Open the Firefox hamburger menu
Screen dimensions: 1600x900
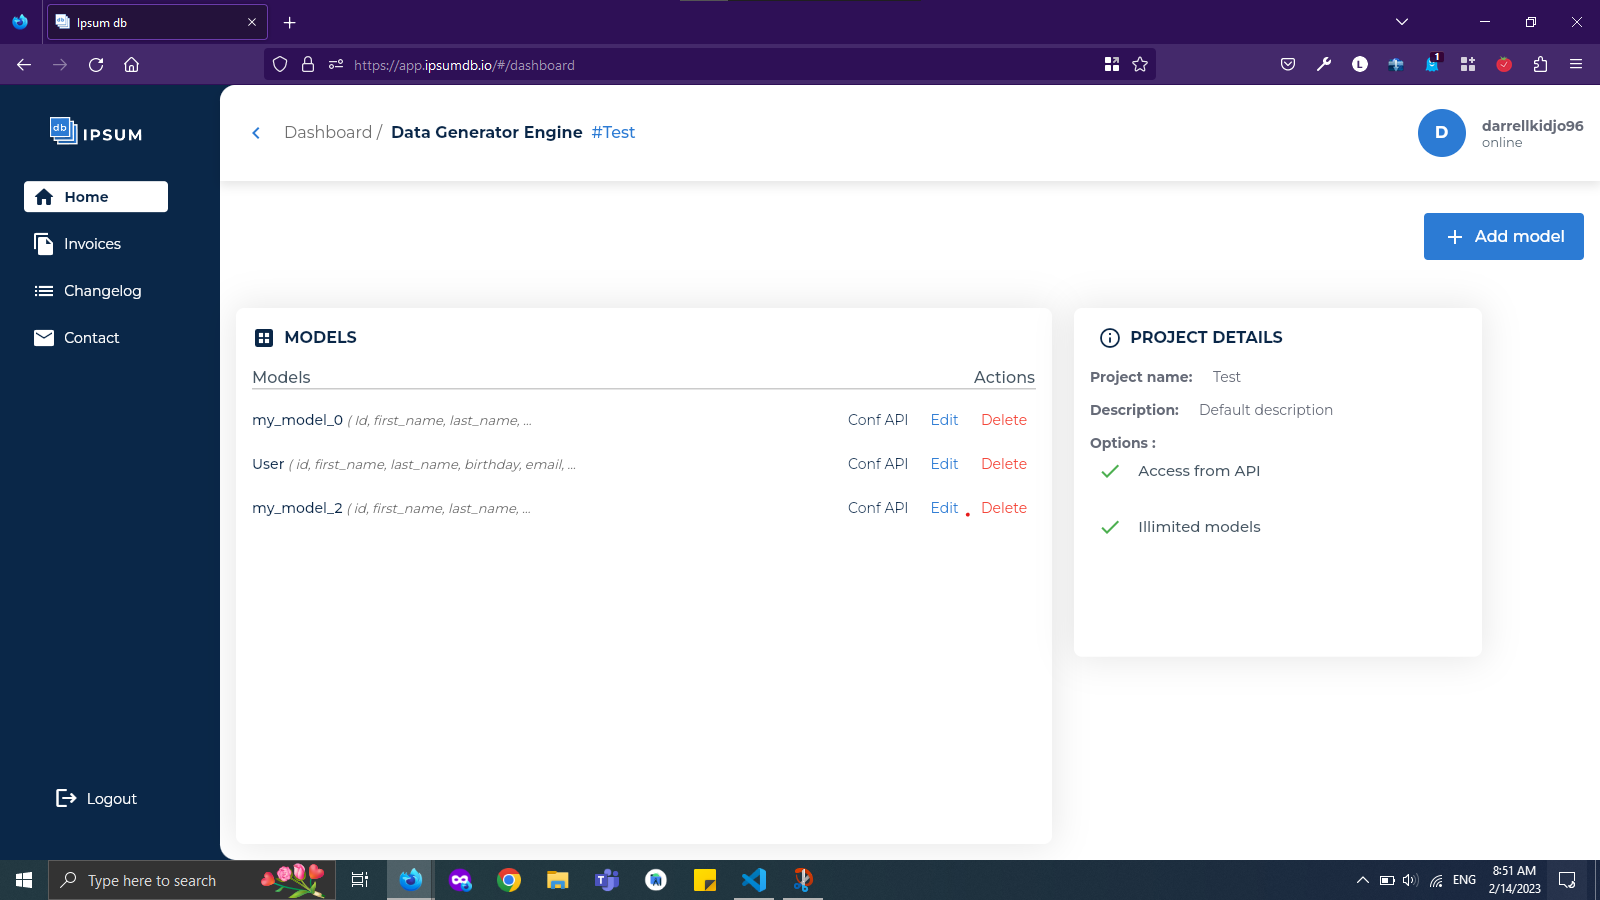1576,65
